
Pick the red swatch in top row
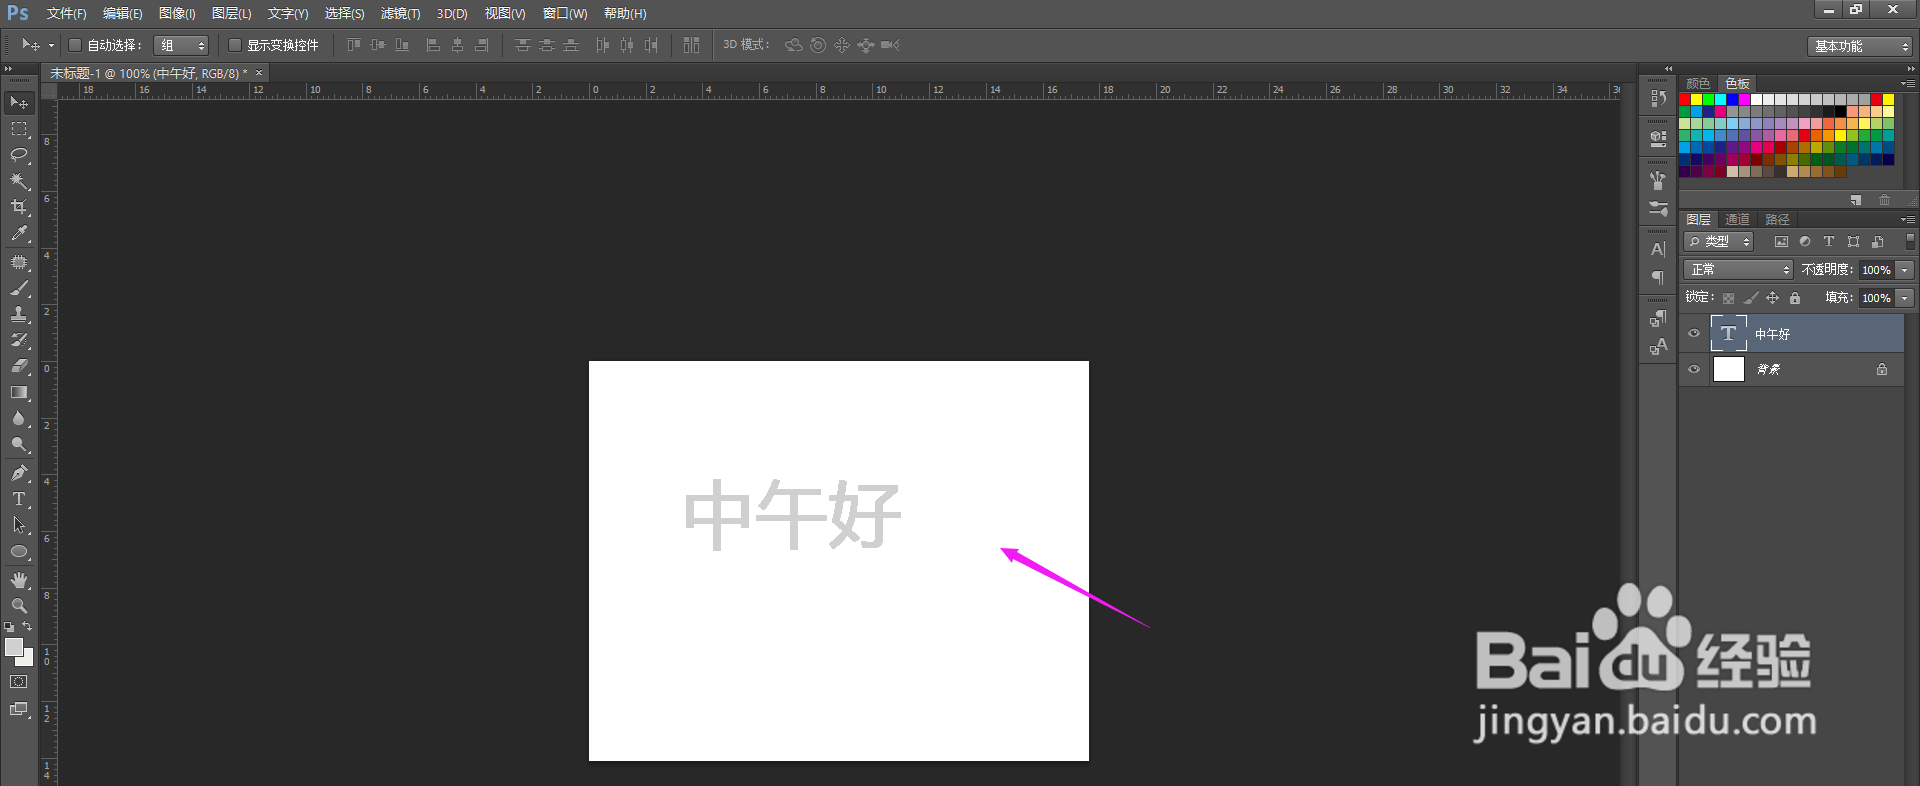(1685, 100)
